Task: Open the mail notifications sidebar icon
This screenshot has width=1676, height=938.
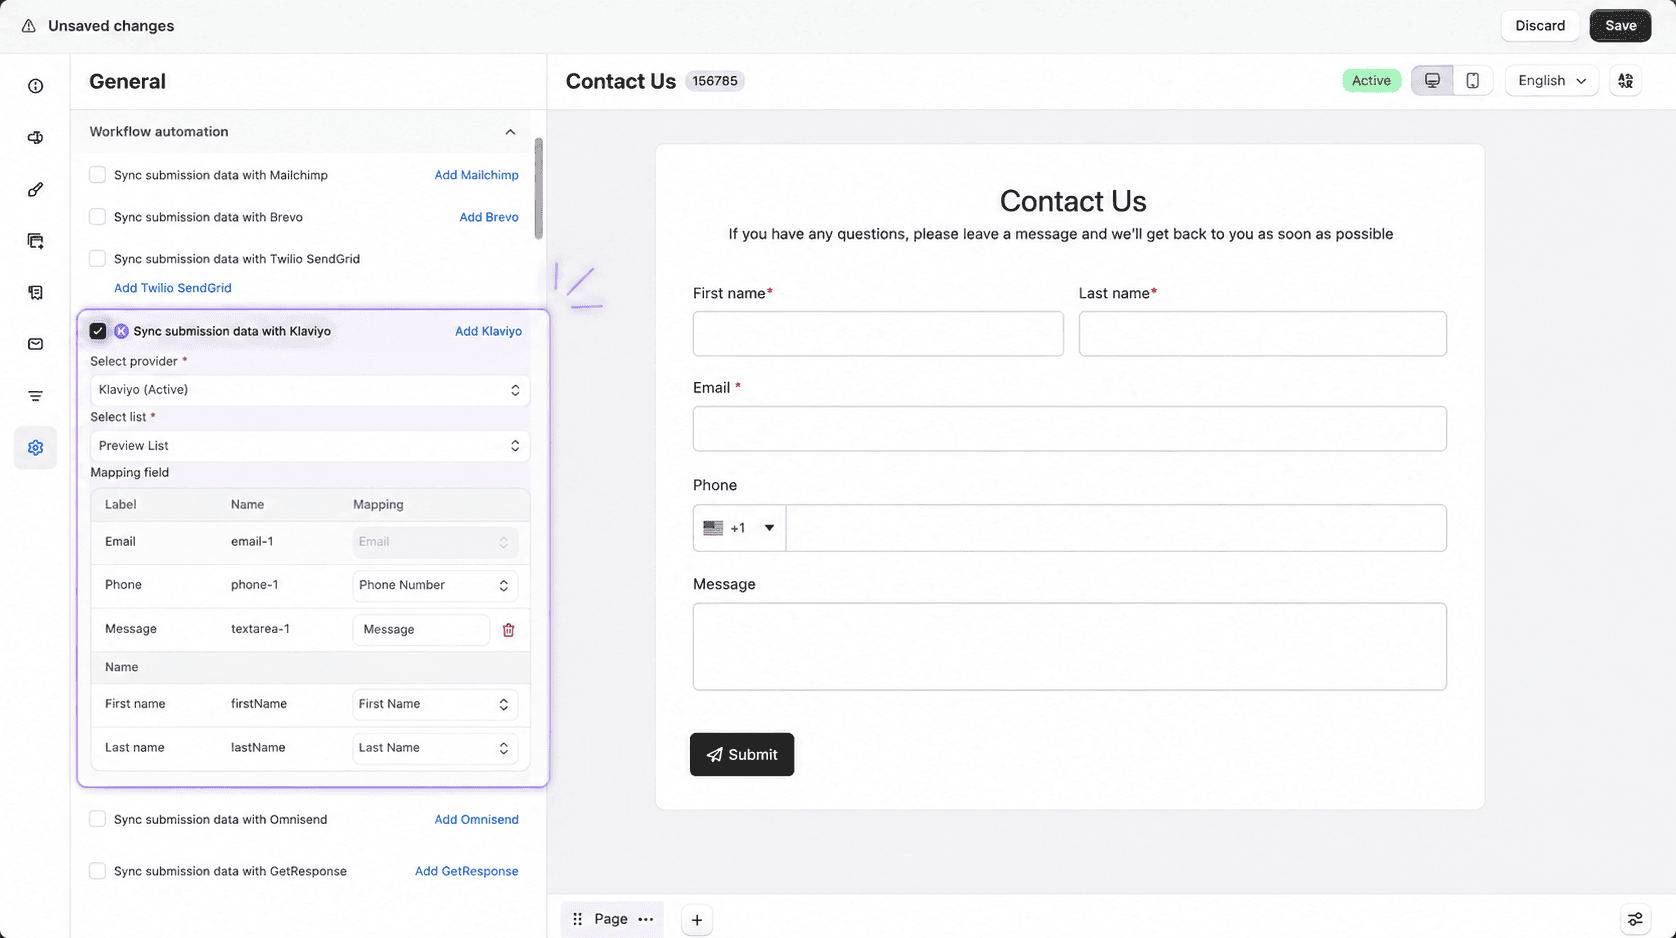Action: coord(36,344)
